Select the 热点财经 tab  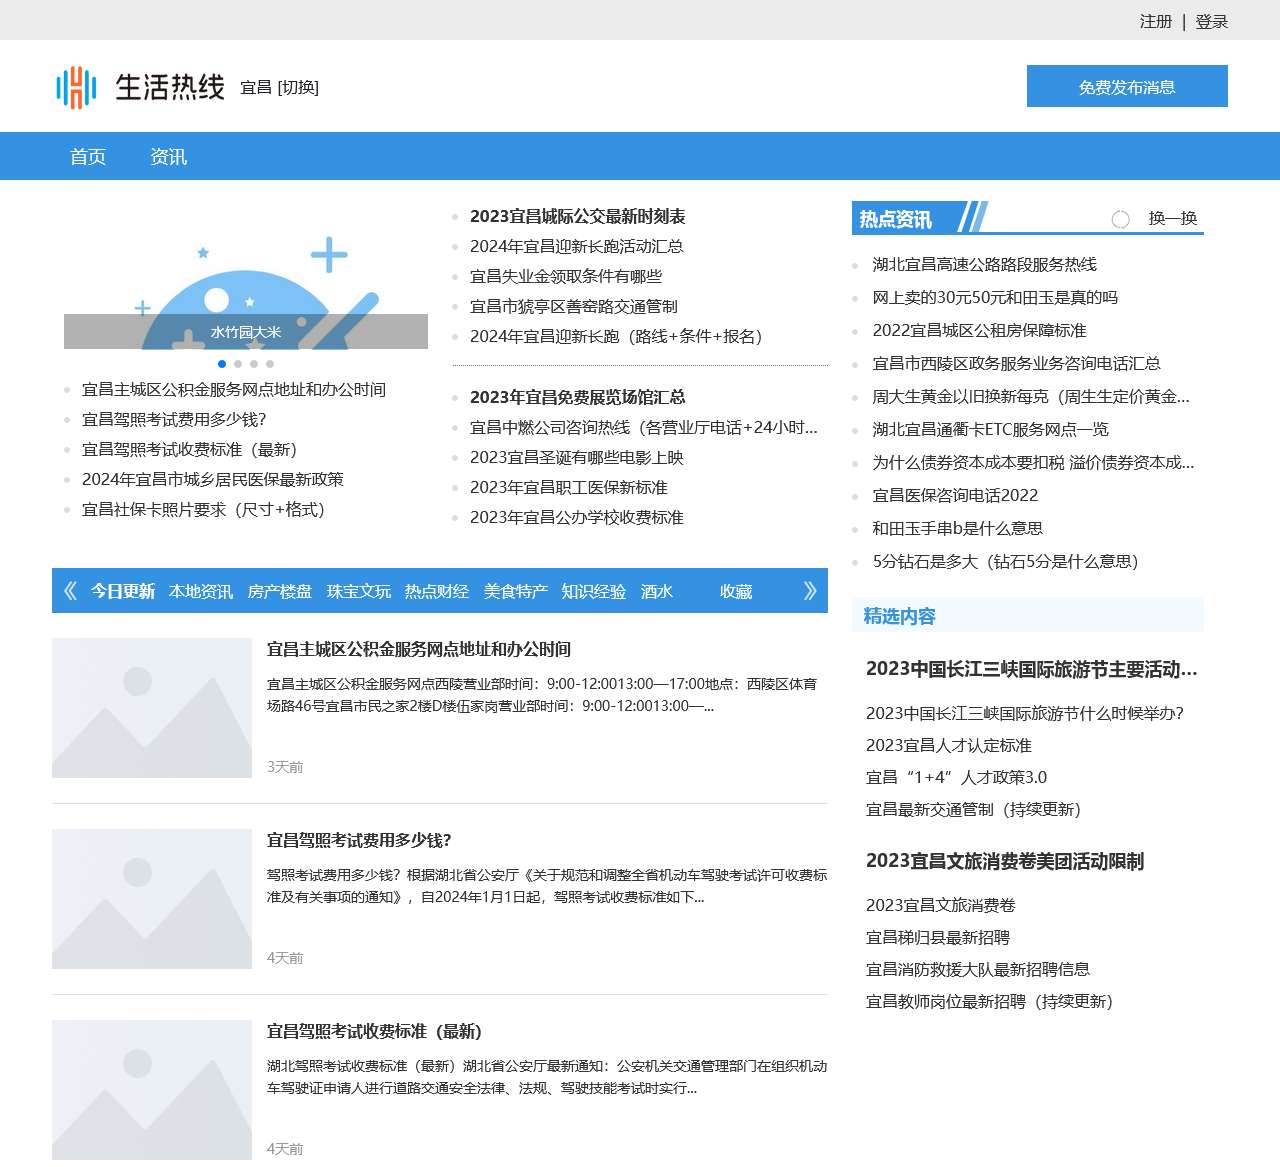click(435, 591)
